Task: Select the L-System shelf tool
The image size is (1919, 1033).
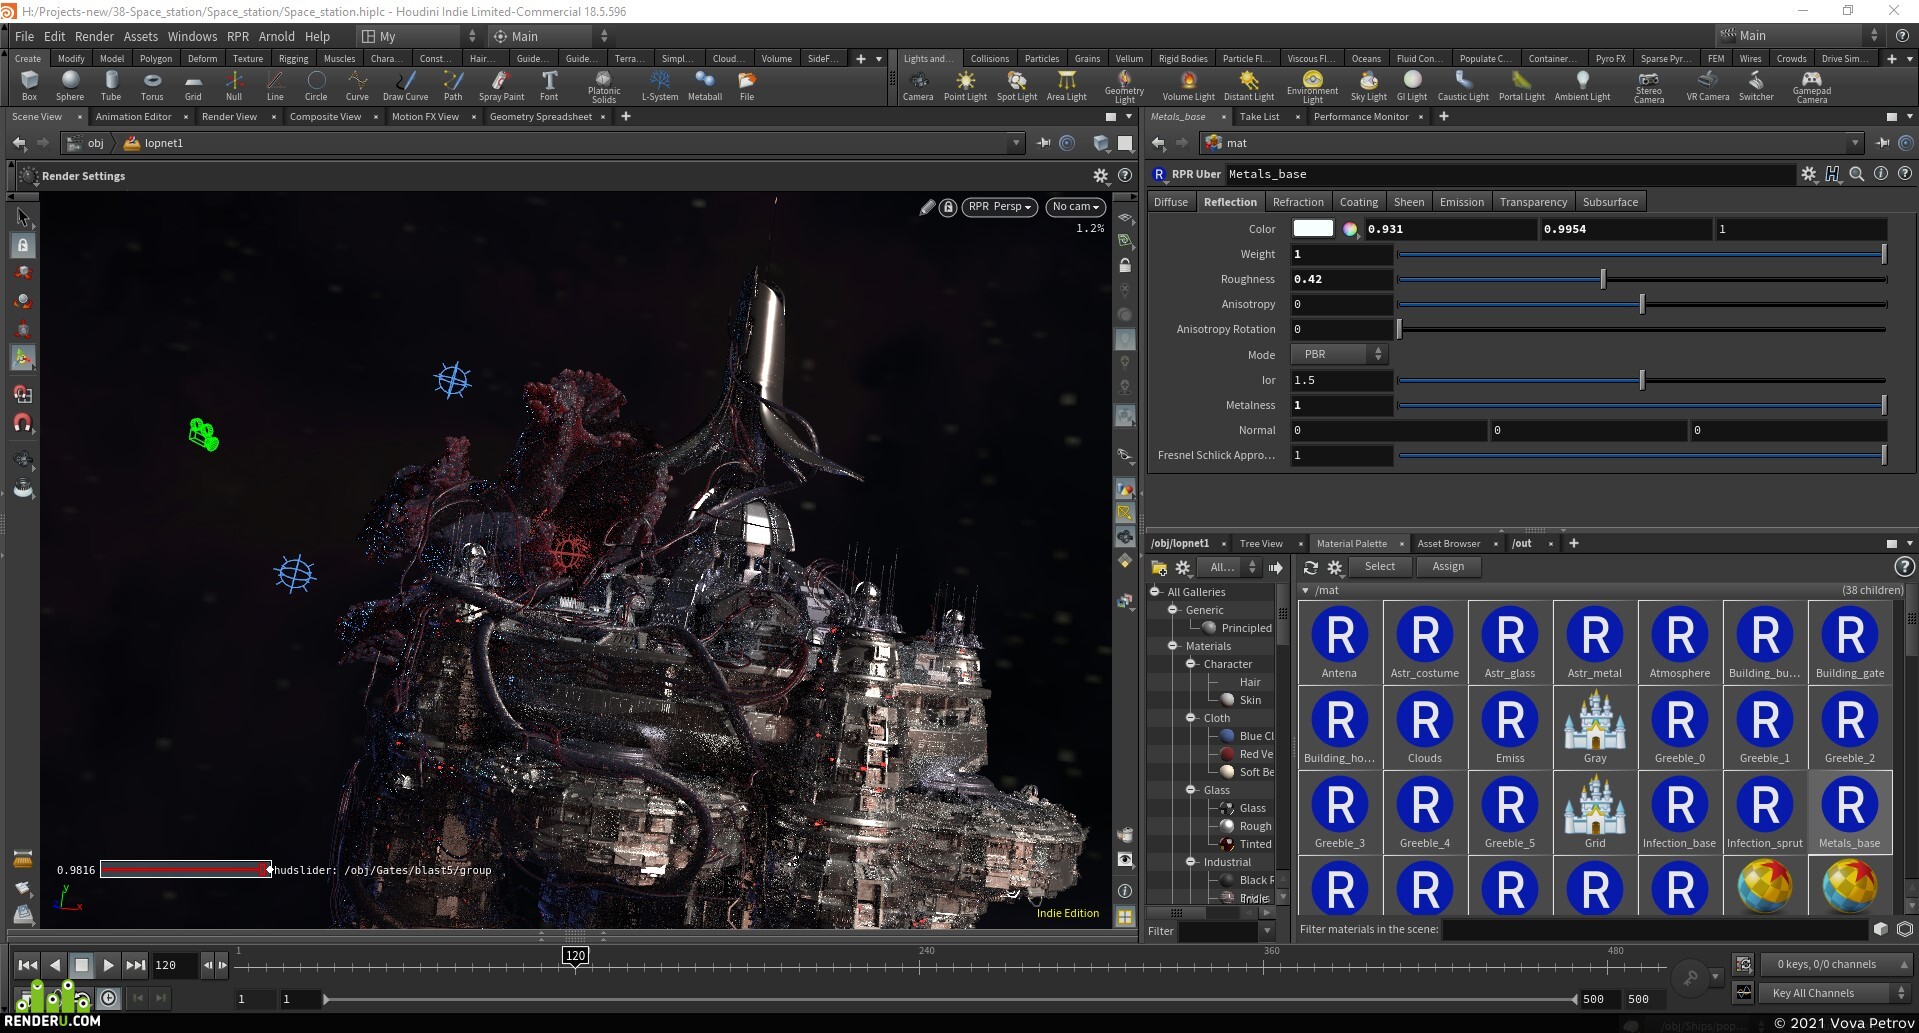Action: [x=660, y=85]
